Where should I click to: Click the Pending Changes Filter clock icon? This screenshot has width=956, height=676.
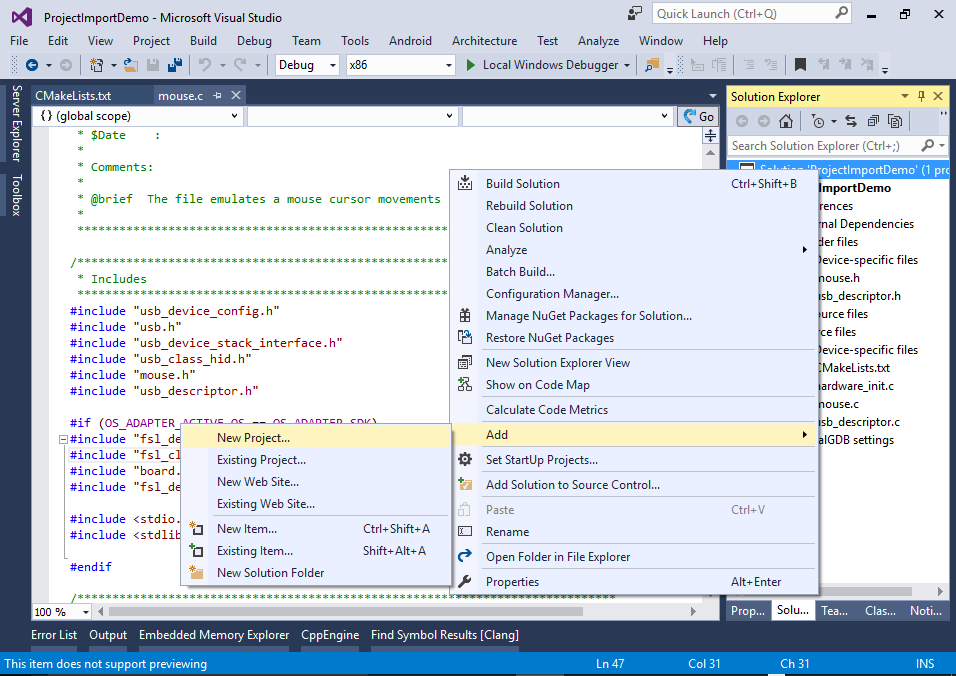[818, 121]
